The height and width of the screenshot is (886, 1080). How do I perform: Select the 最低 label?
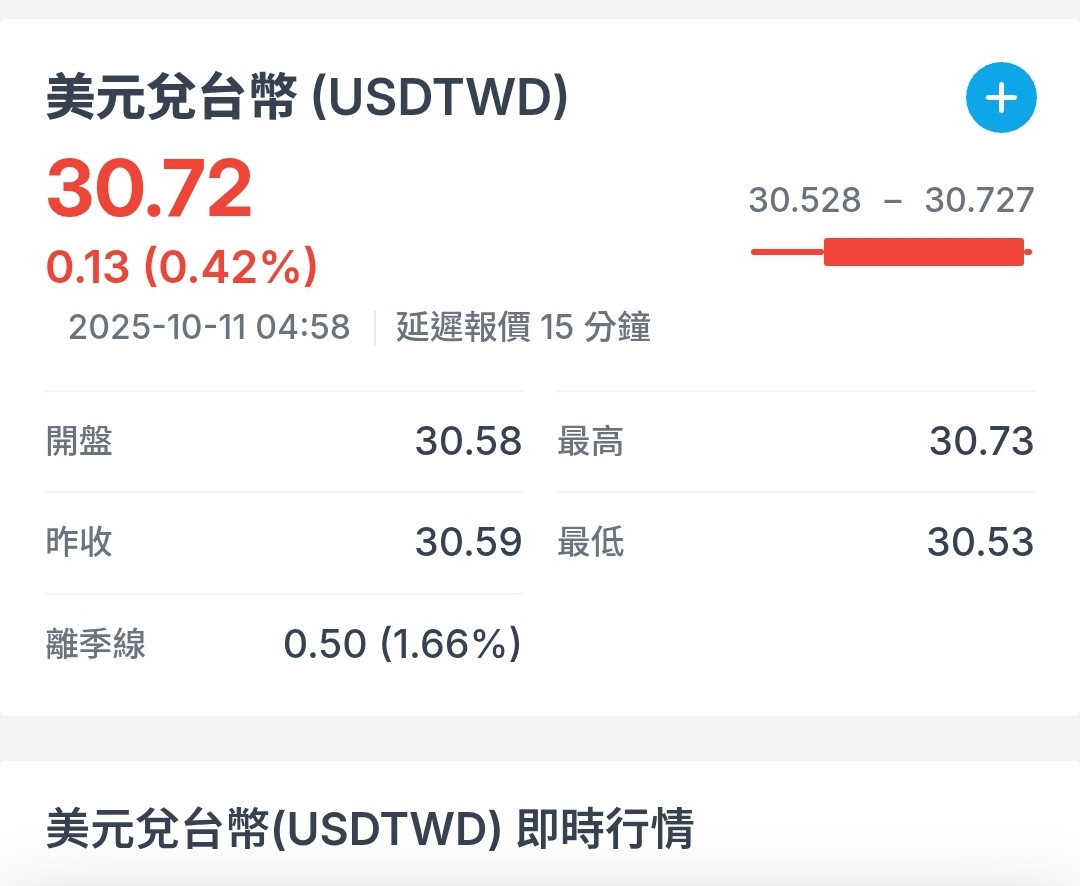point(591,542)
